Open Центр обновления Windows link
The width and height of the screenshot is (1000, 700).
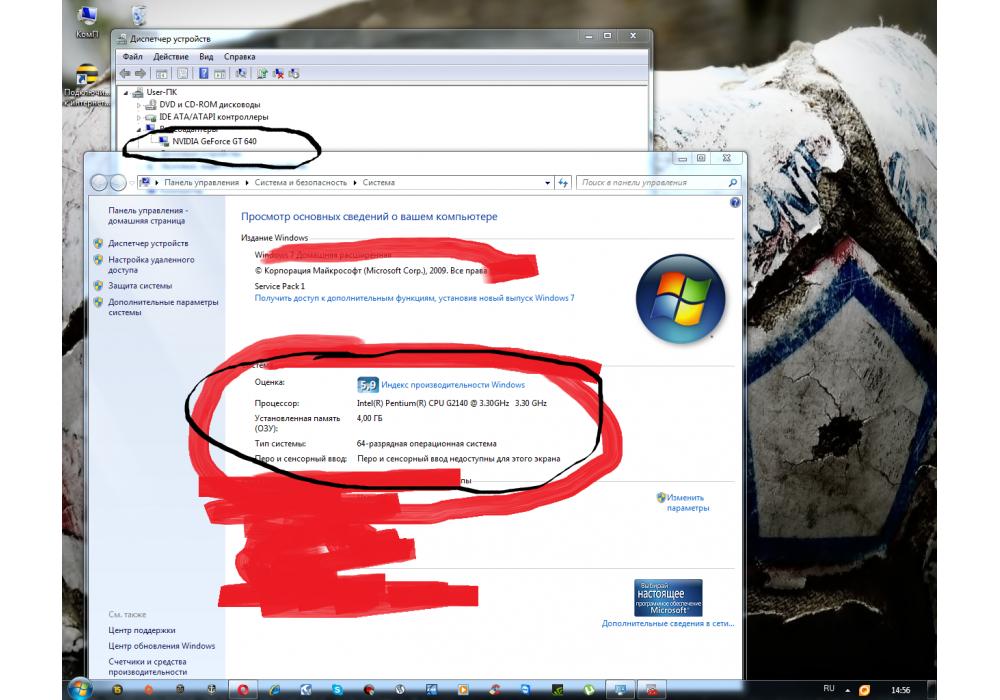[x=161, y=646]
